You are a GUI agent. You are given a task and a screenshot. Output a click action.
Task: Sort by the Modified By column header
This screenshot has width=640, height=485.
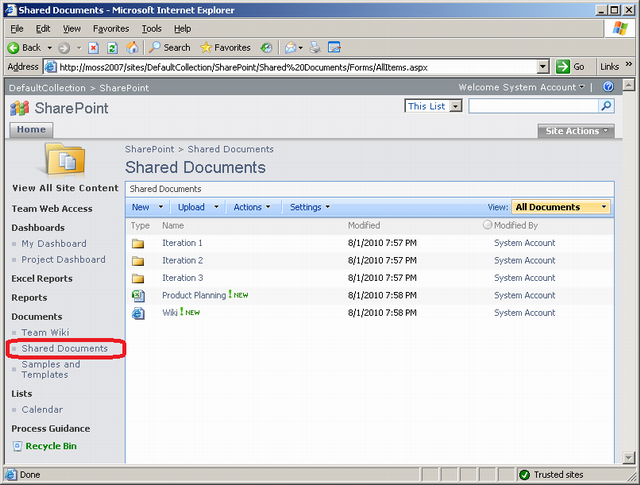click(516, 225)
